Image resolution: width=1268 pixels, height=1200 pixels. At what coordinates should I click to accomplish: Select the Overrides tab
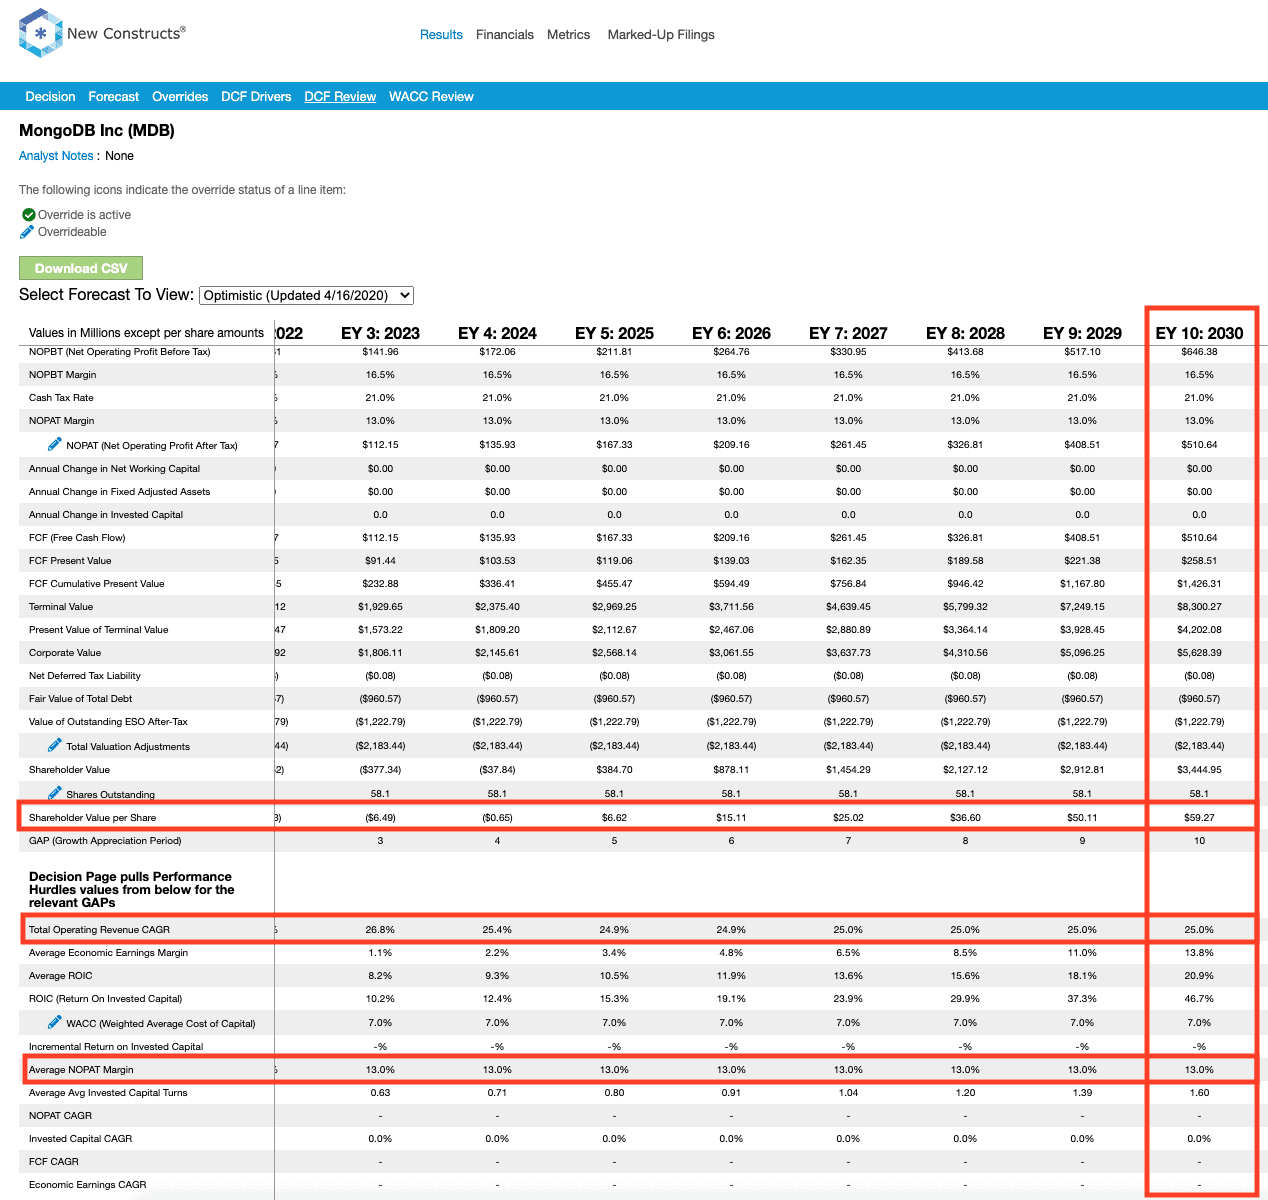pyautogui.click(x=180, y=97)
